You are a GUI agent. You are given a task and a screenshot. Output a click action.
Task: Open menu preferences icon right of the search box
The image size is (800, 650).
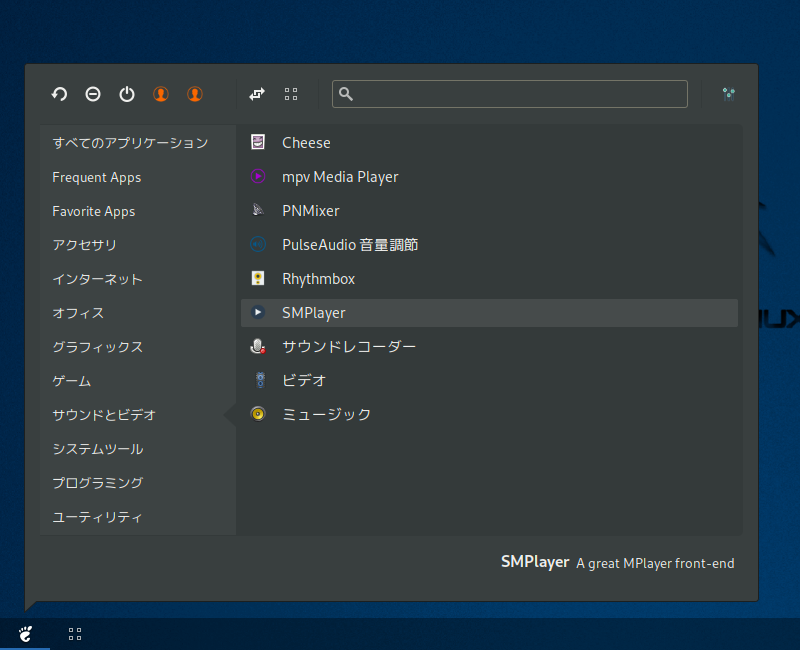click(728, 94)
